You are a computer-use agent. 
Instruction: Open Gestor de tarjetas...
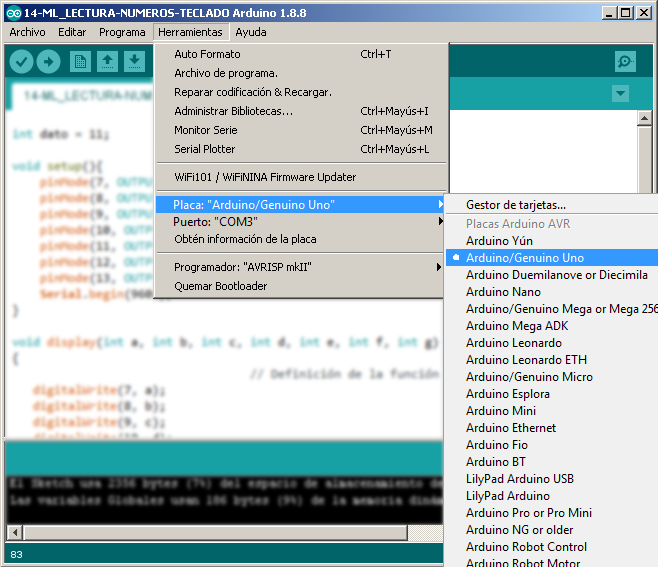click(551, 205)
